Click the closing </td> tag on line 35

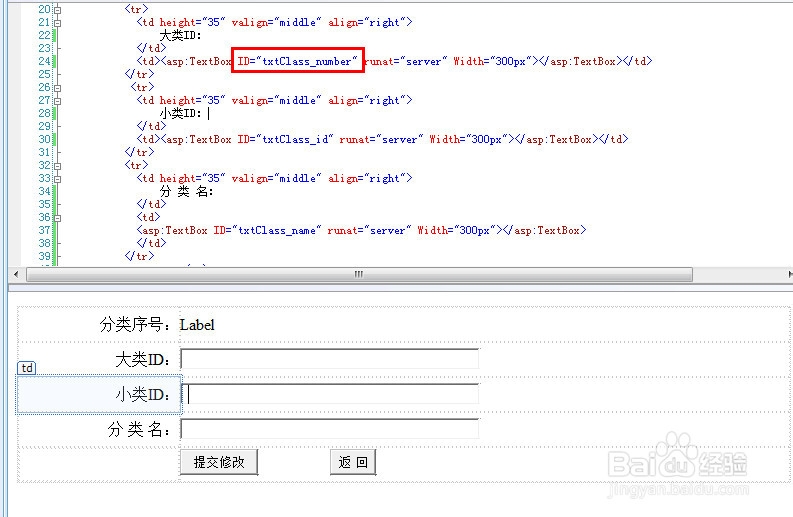[x=151, y=204]
